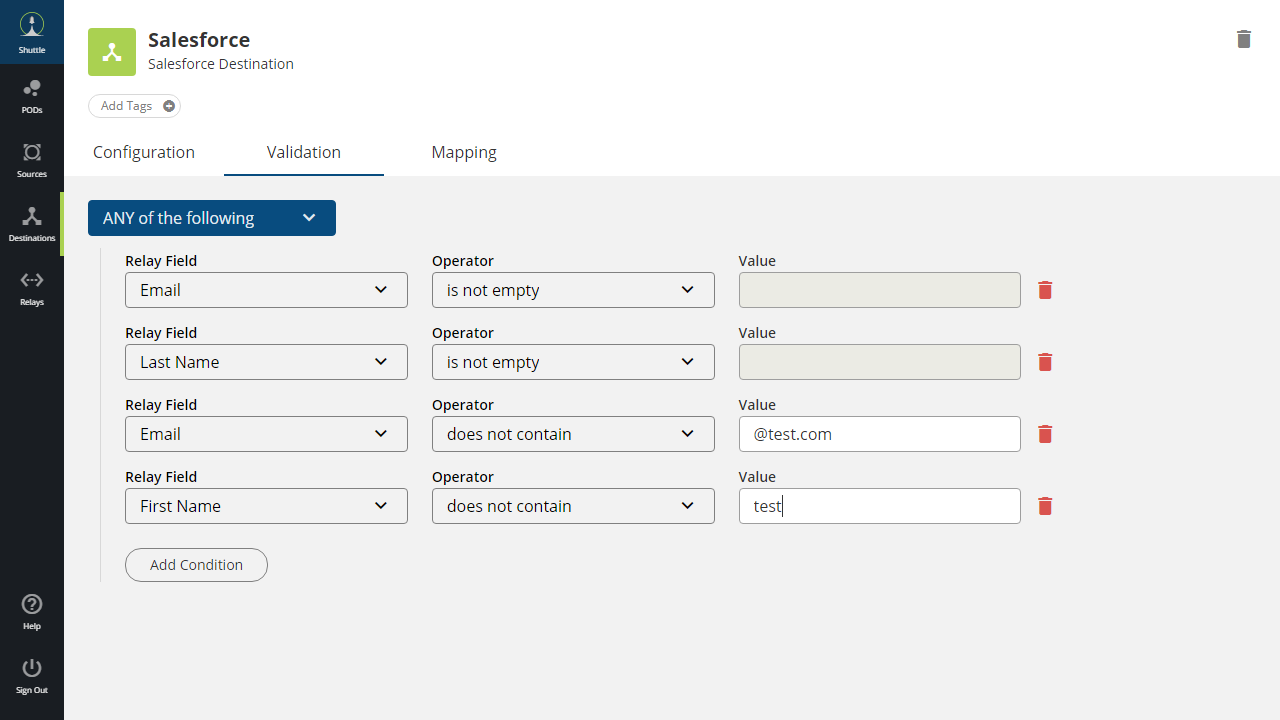Open first row Email relay field dropdown
1280x720 pixels.
[266, 290]
